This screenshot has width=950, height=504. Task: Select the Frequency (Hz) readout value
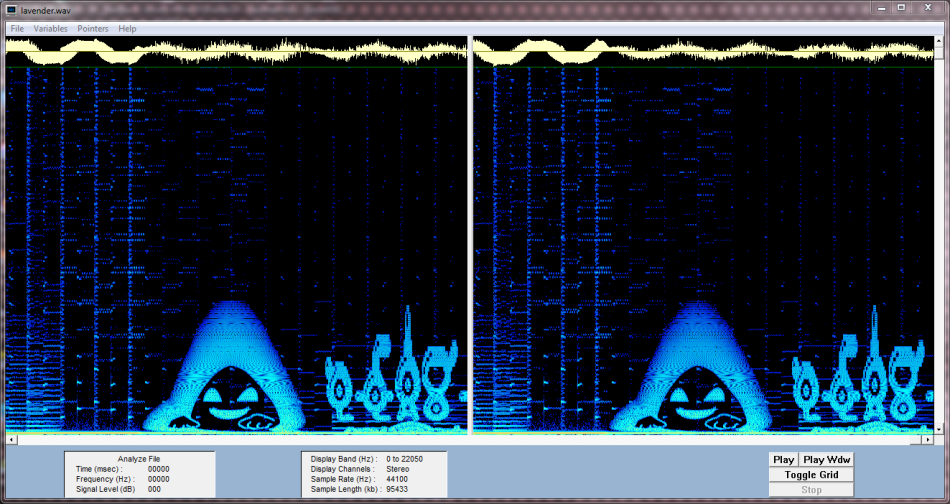(159, 479)
